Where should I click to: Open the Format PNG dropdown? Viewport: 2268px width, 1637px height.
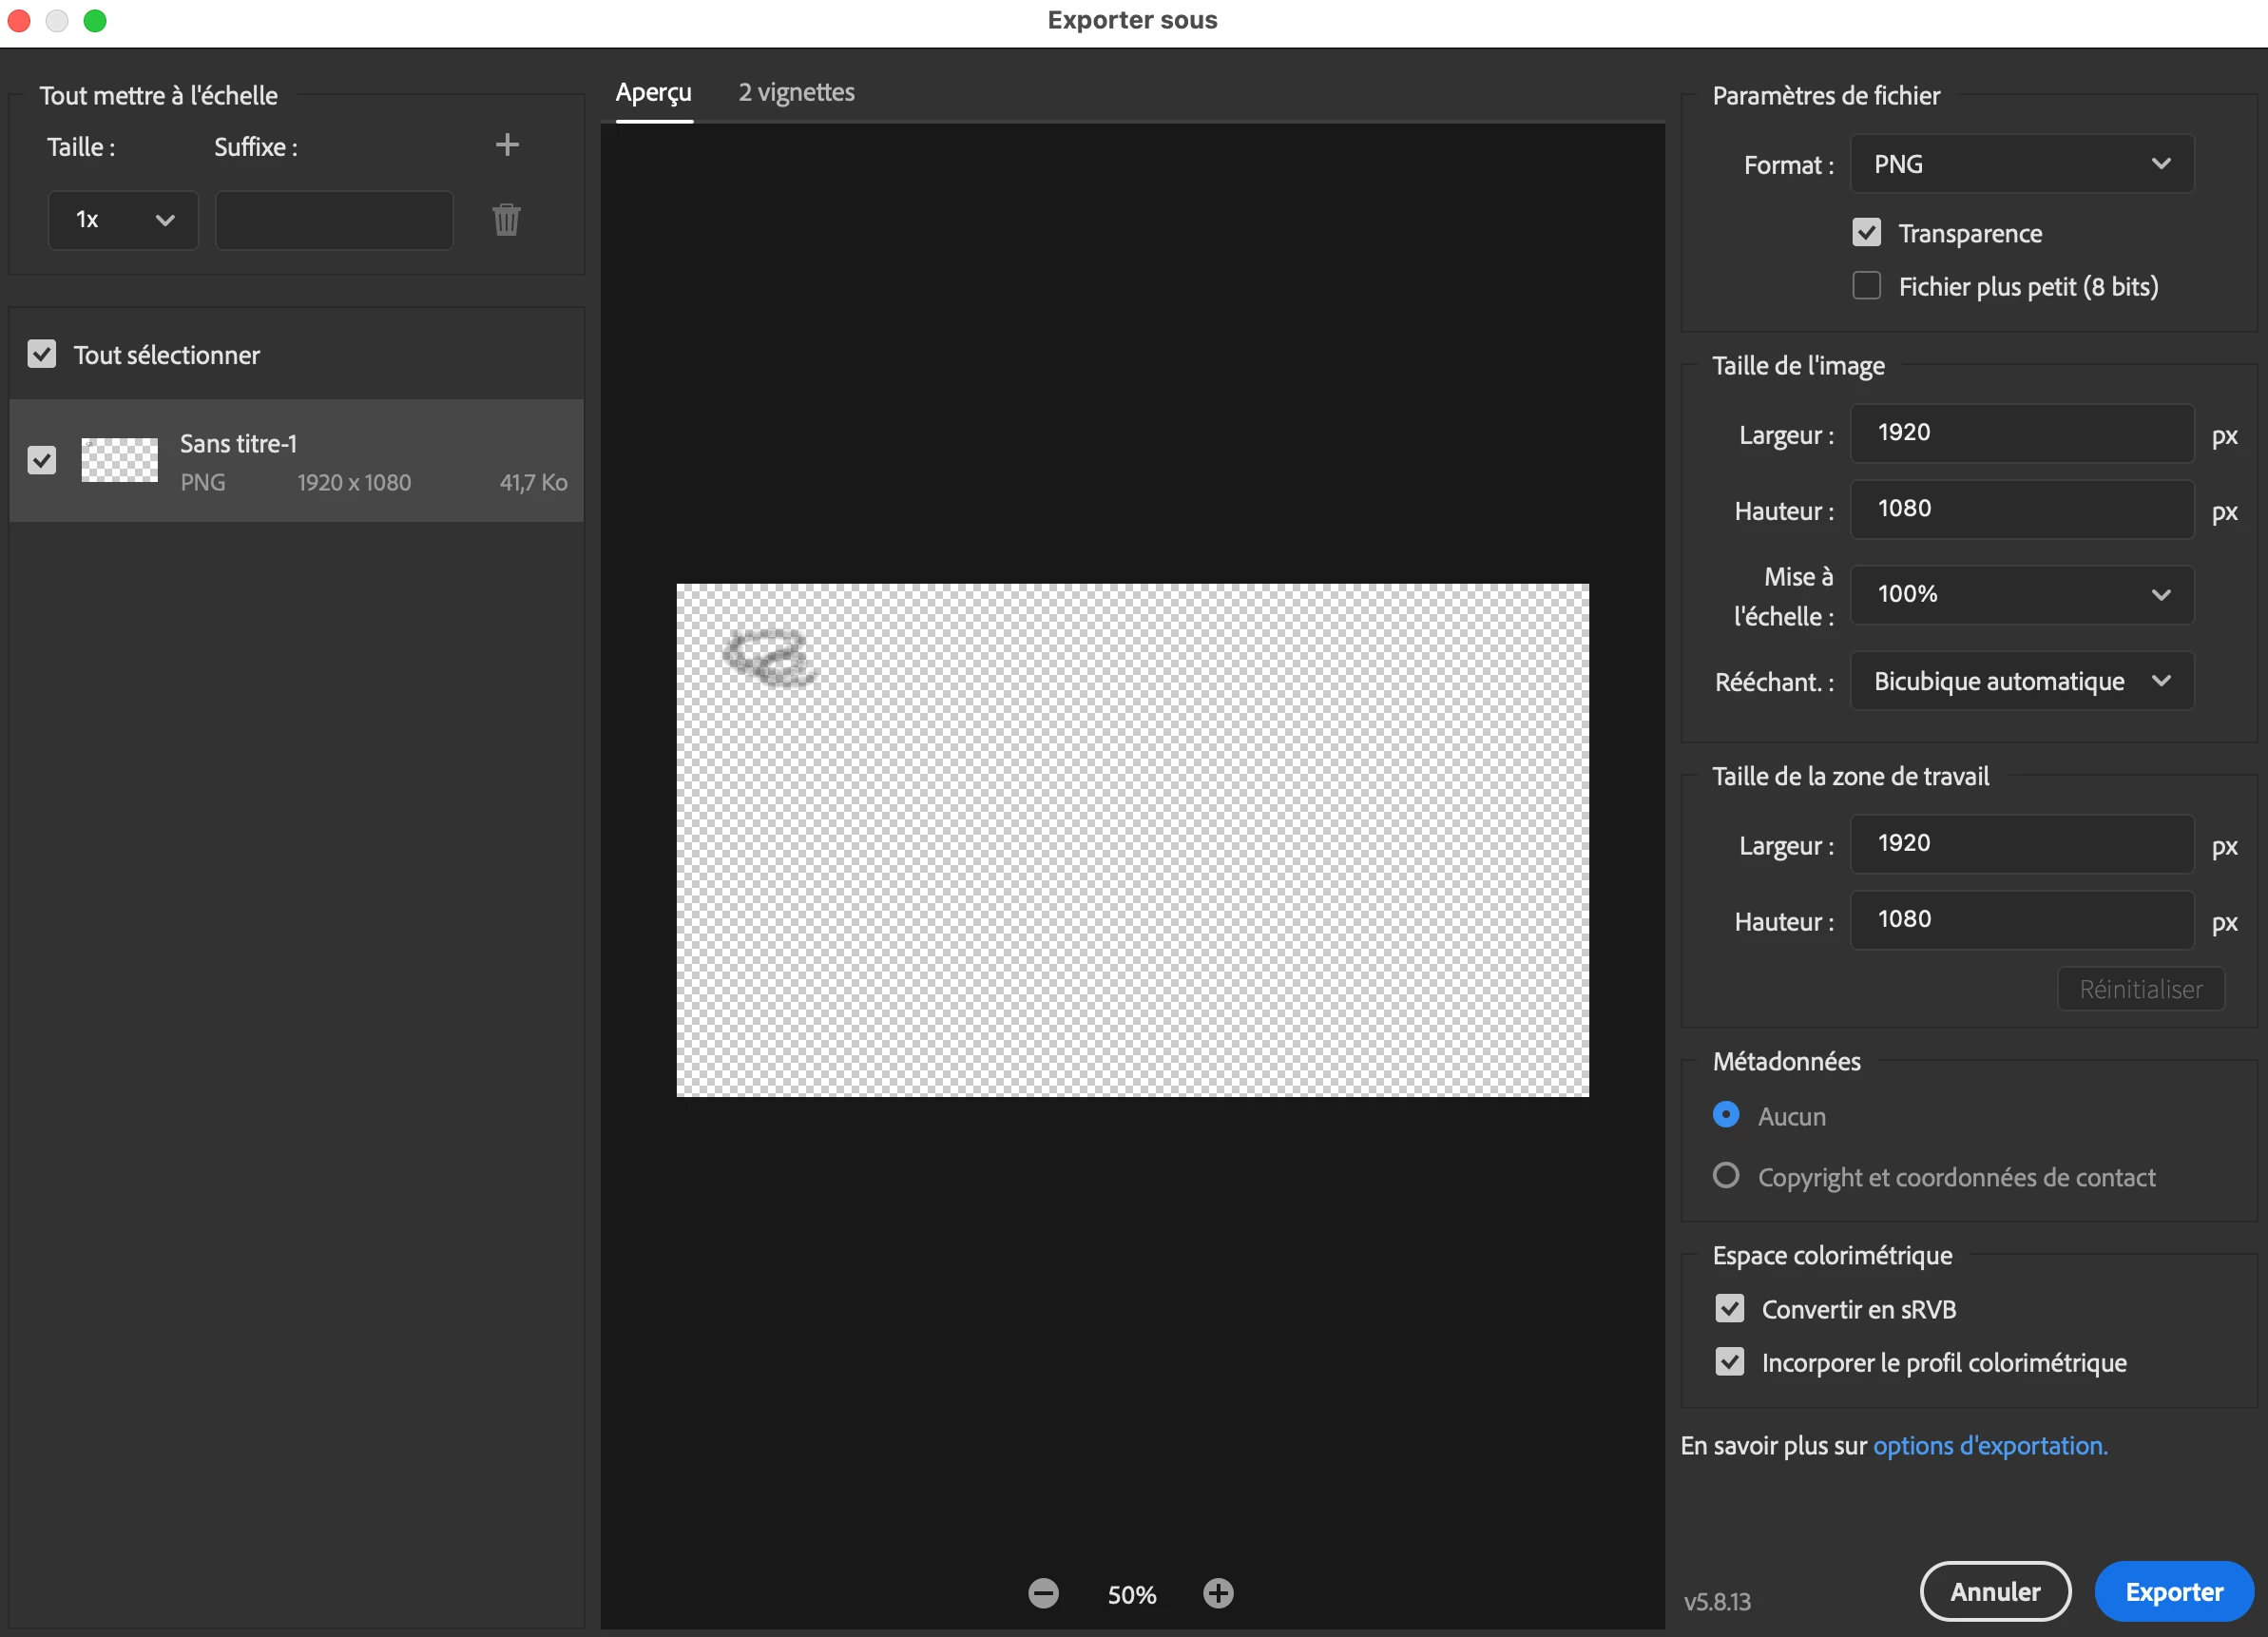pyautogui.click(x=2021, y=164)
